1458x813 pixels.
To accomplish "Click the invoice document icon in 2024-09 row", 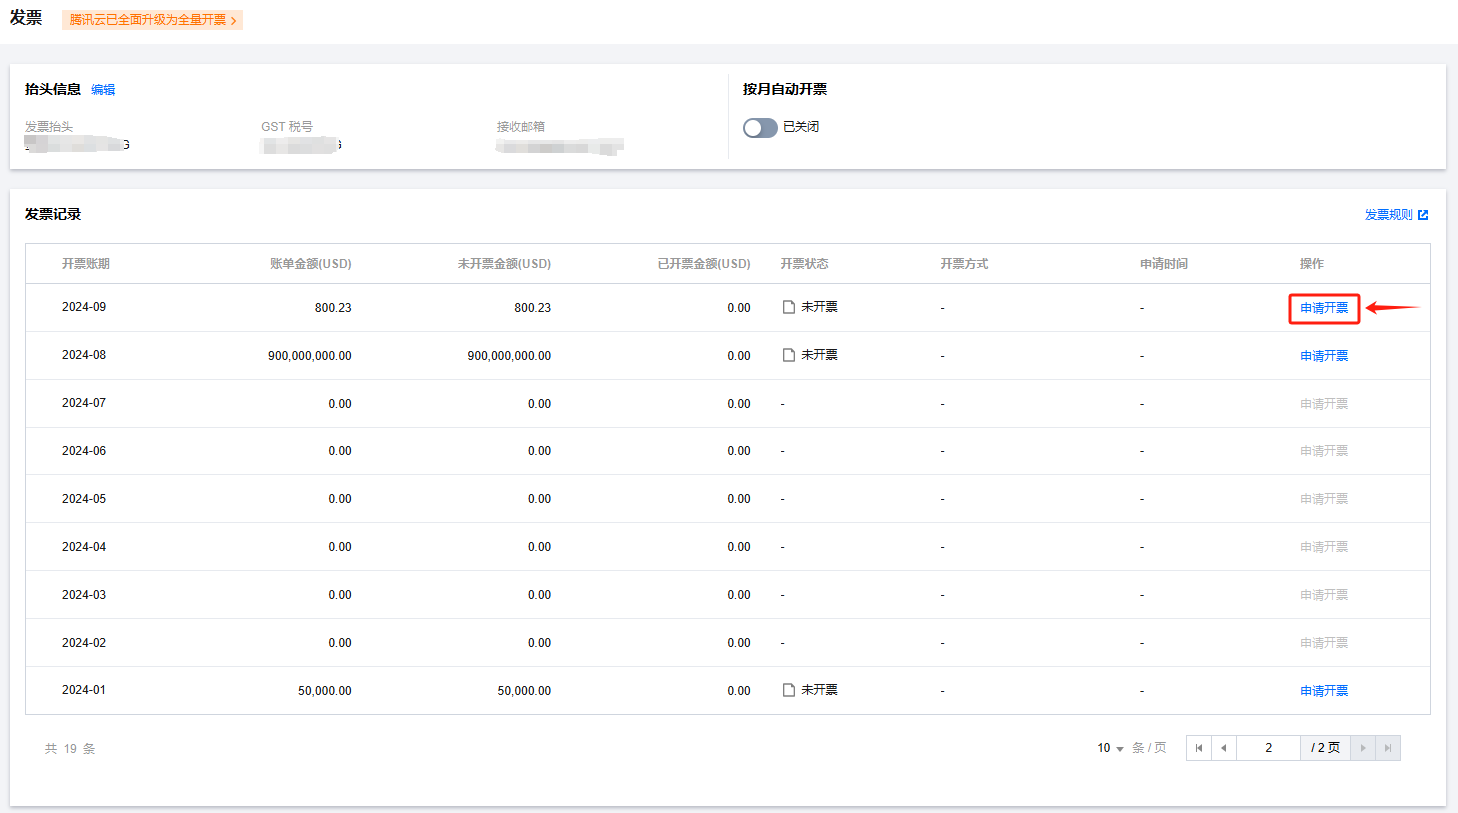I will click(x=789, y=307).
